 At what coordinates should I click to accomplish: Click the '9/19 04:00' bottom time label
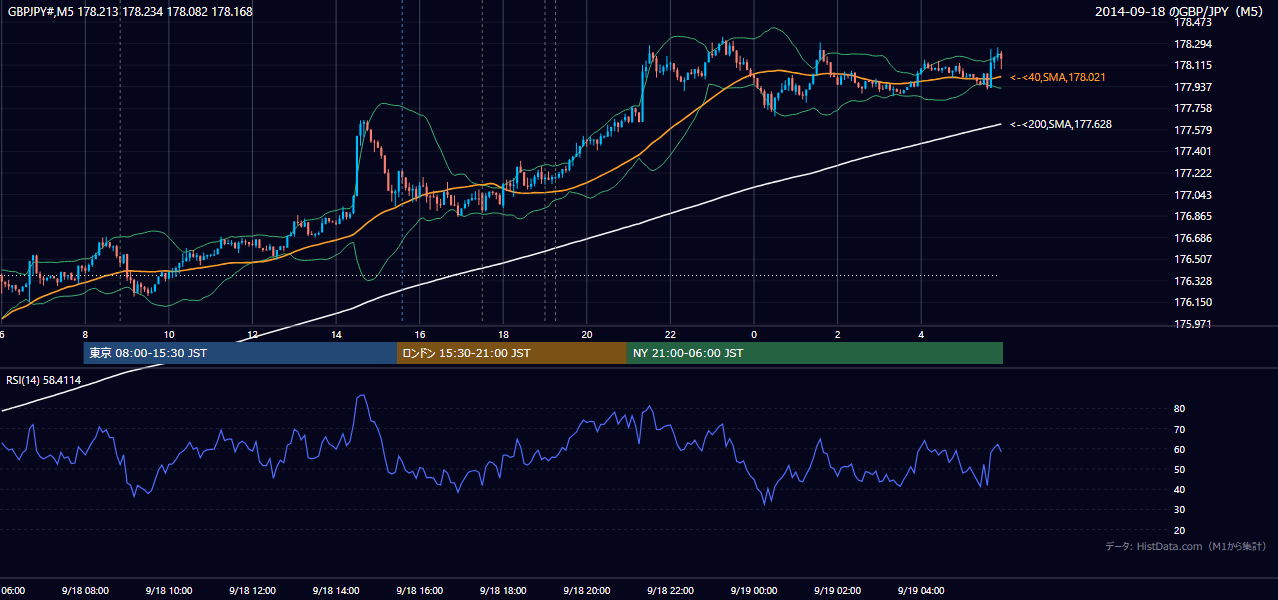pos(921,590)
